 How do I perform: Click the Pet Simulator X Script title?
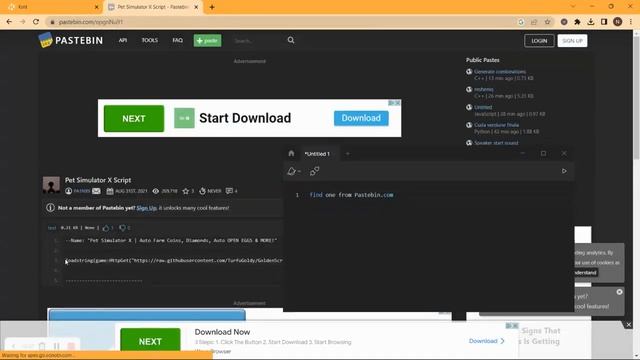[x=98, y=180]
